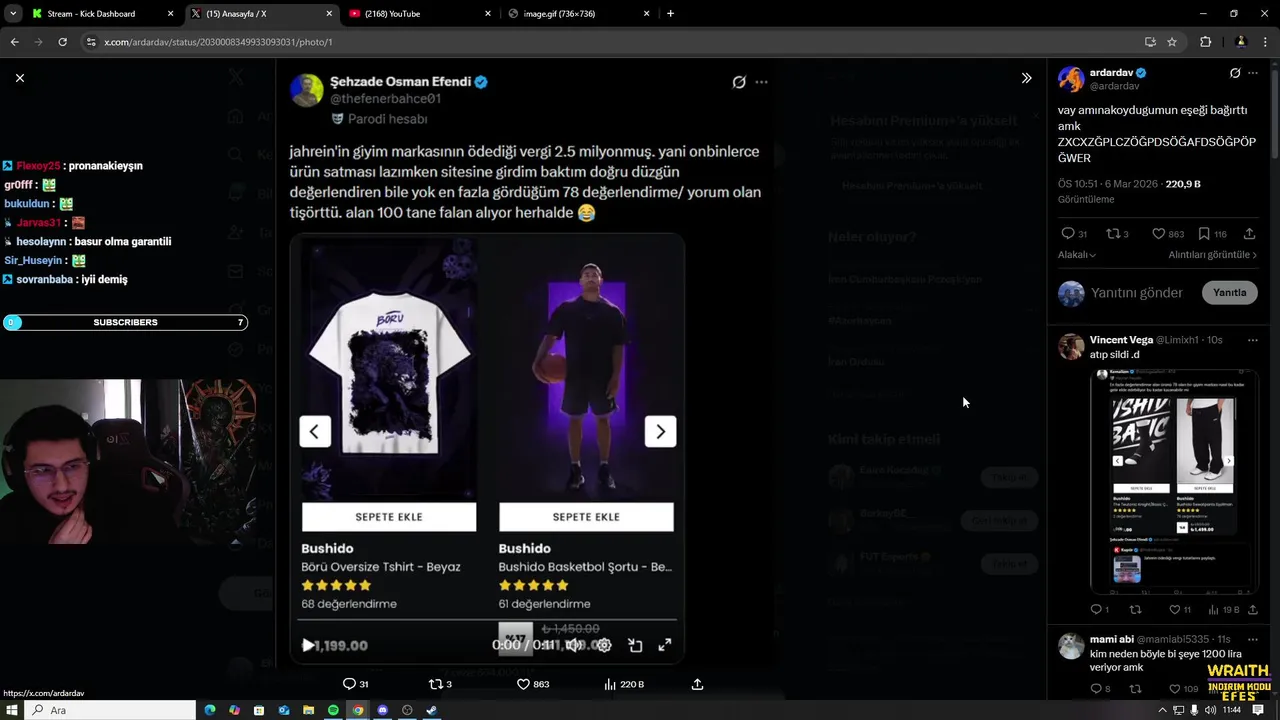Image resolution: width=1280 pixels, height=720 pixels.
Task: Play the embedded video
Action: click(x=308, y=646)
